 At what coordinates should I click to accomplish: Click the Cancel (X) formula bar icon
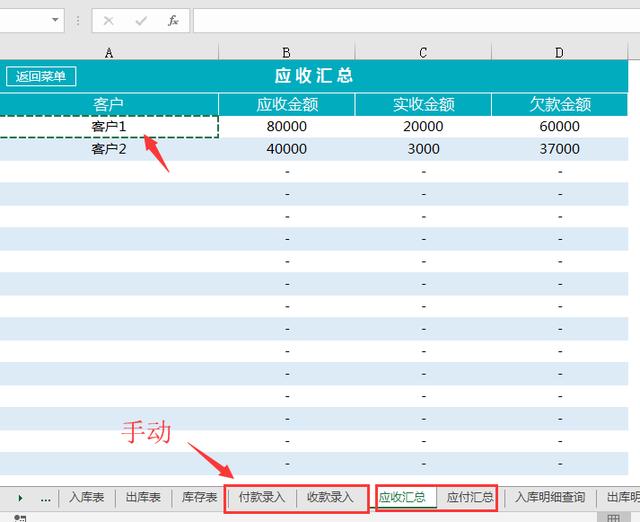(109, 20)
